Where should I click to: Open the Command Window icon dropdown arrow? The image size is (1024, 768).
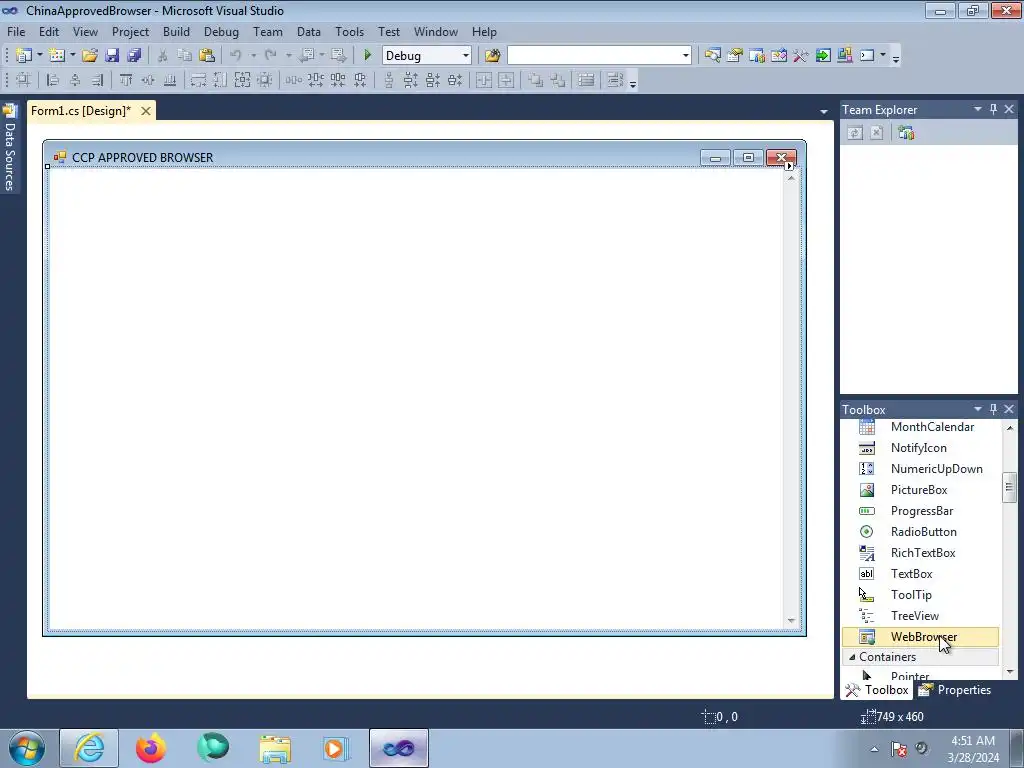[882, 56]
